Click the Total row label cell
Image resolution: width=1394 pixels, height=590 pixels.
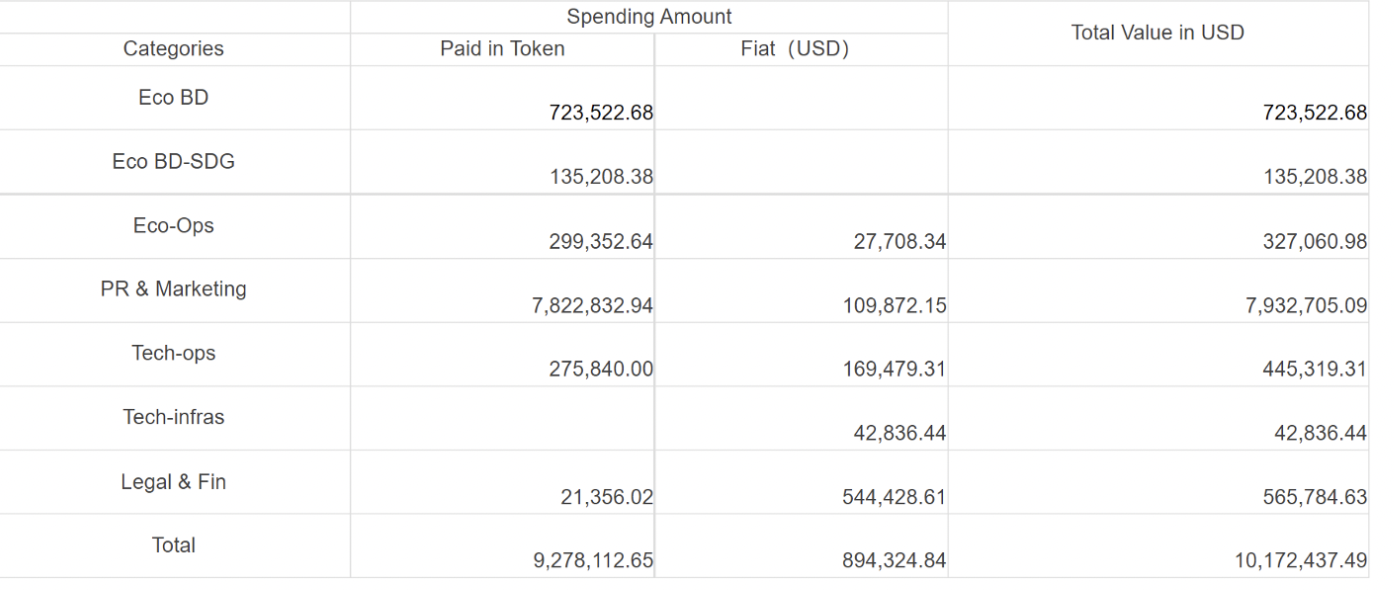click(173, 545)
